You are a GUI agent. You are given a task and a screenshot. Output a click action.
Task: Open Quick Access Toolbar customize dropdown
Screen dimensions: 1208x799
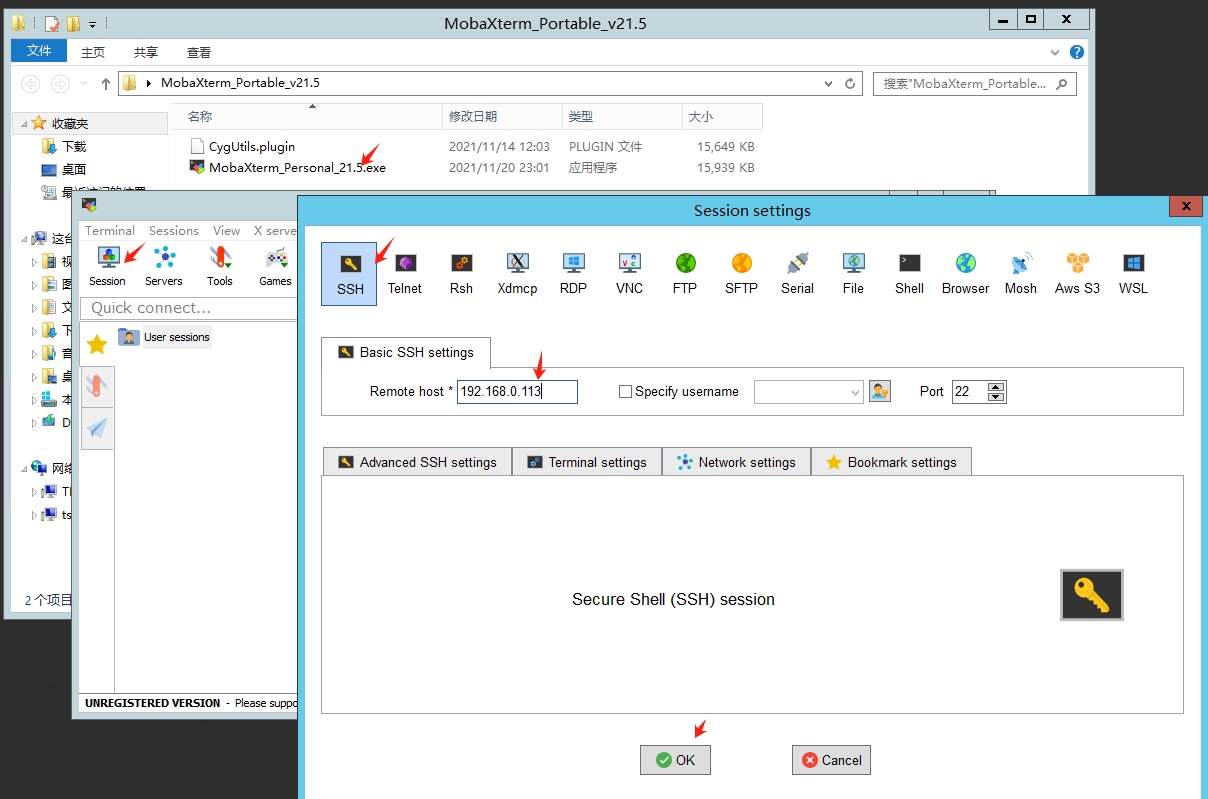point(93,23)
